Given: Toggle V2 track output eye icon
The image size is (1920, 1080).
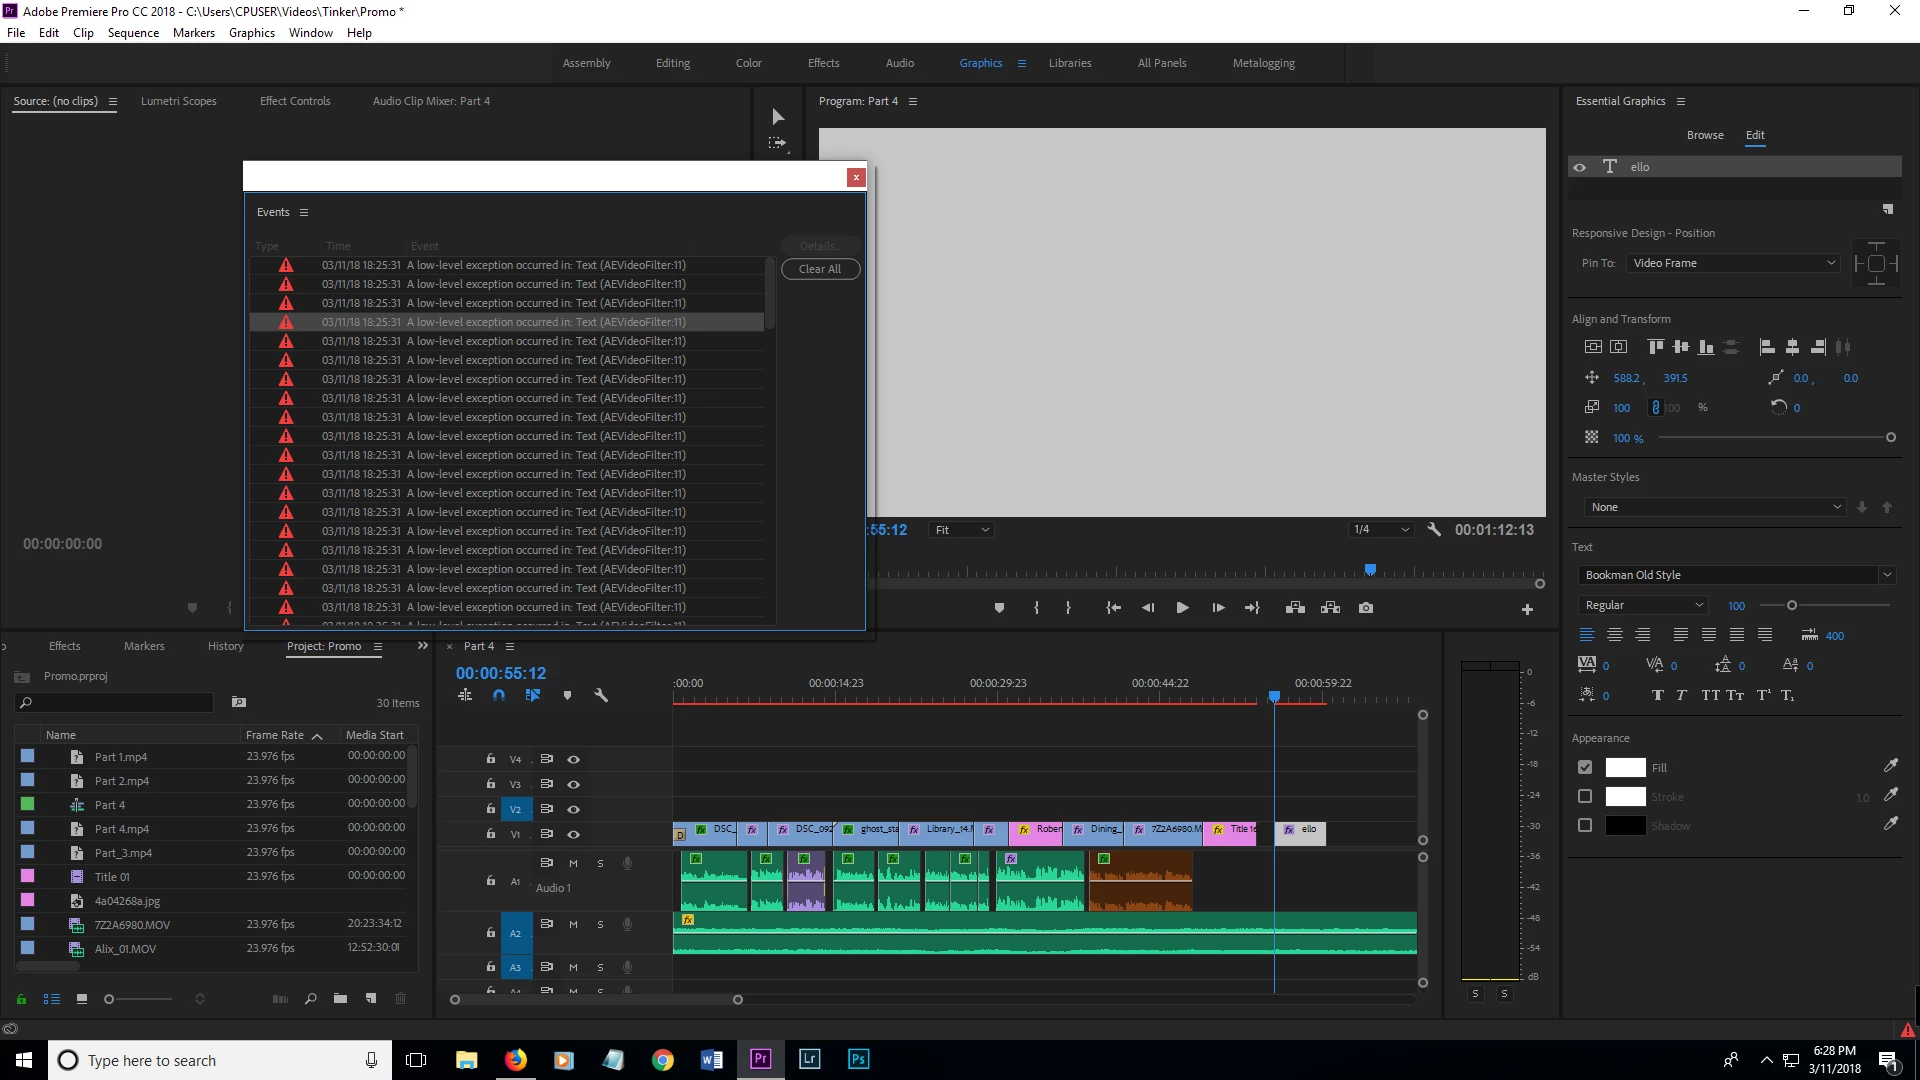Looking at the screenshot, I should coord(573,810).
